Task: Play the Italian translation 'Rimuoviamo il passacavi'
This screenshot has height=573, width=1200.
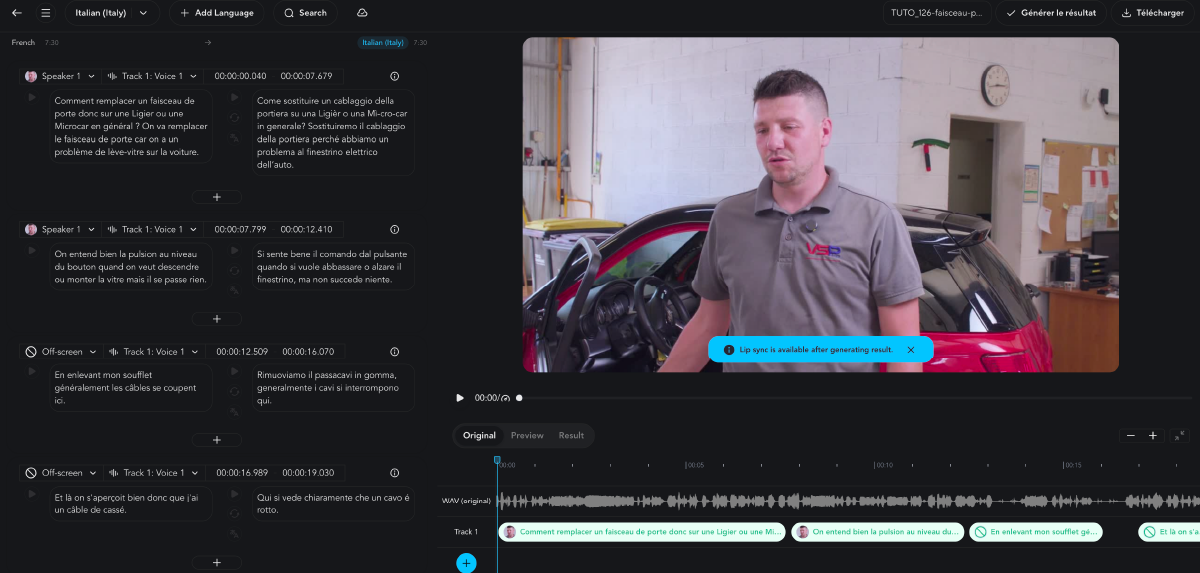Action: (234, 372)
